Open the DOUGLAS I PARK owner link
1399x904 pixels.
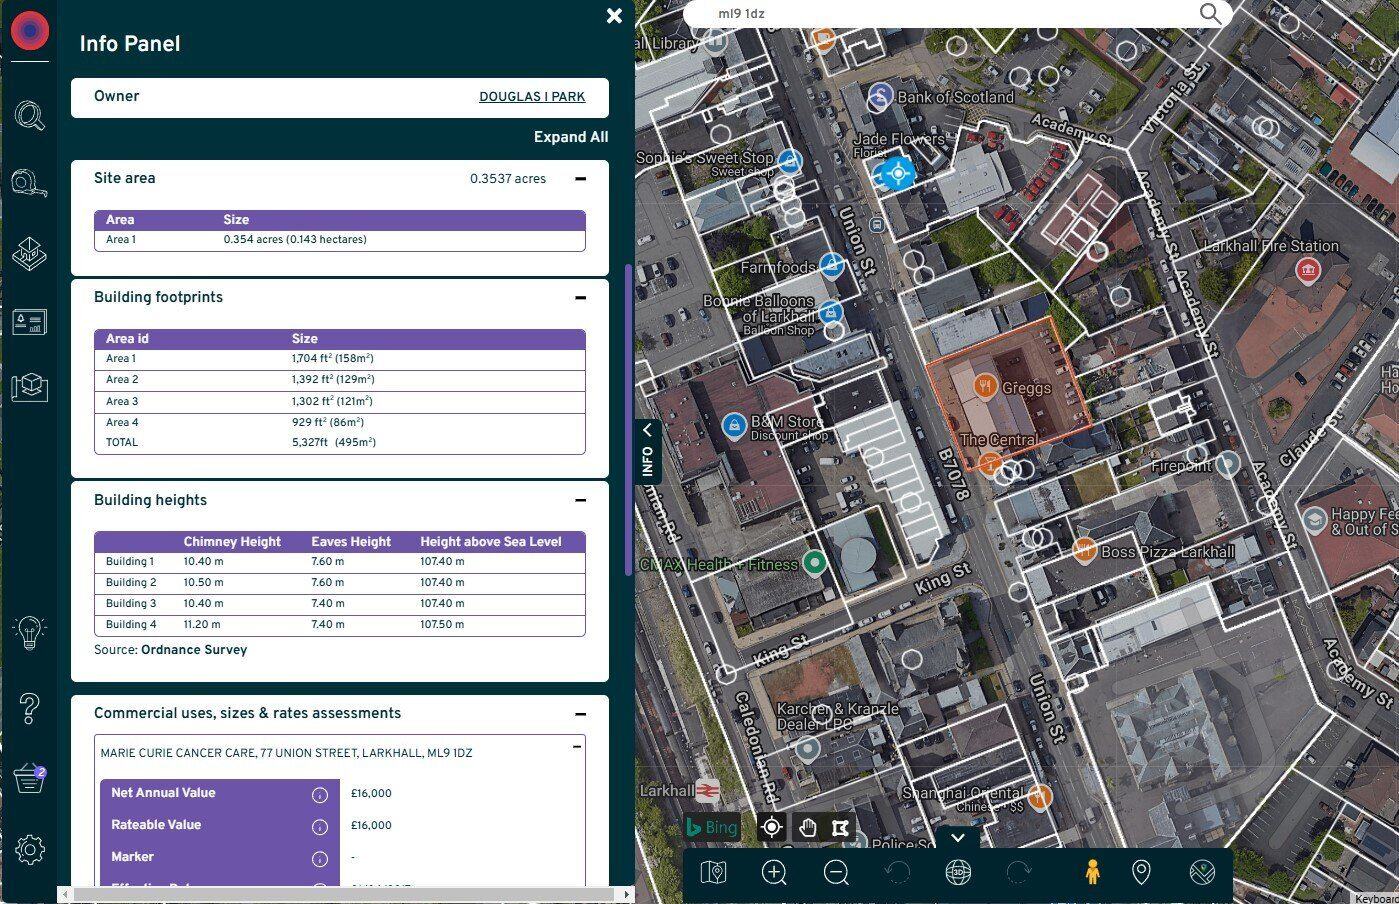[532, 97]
